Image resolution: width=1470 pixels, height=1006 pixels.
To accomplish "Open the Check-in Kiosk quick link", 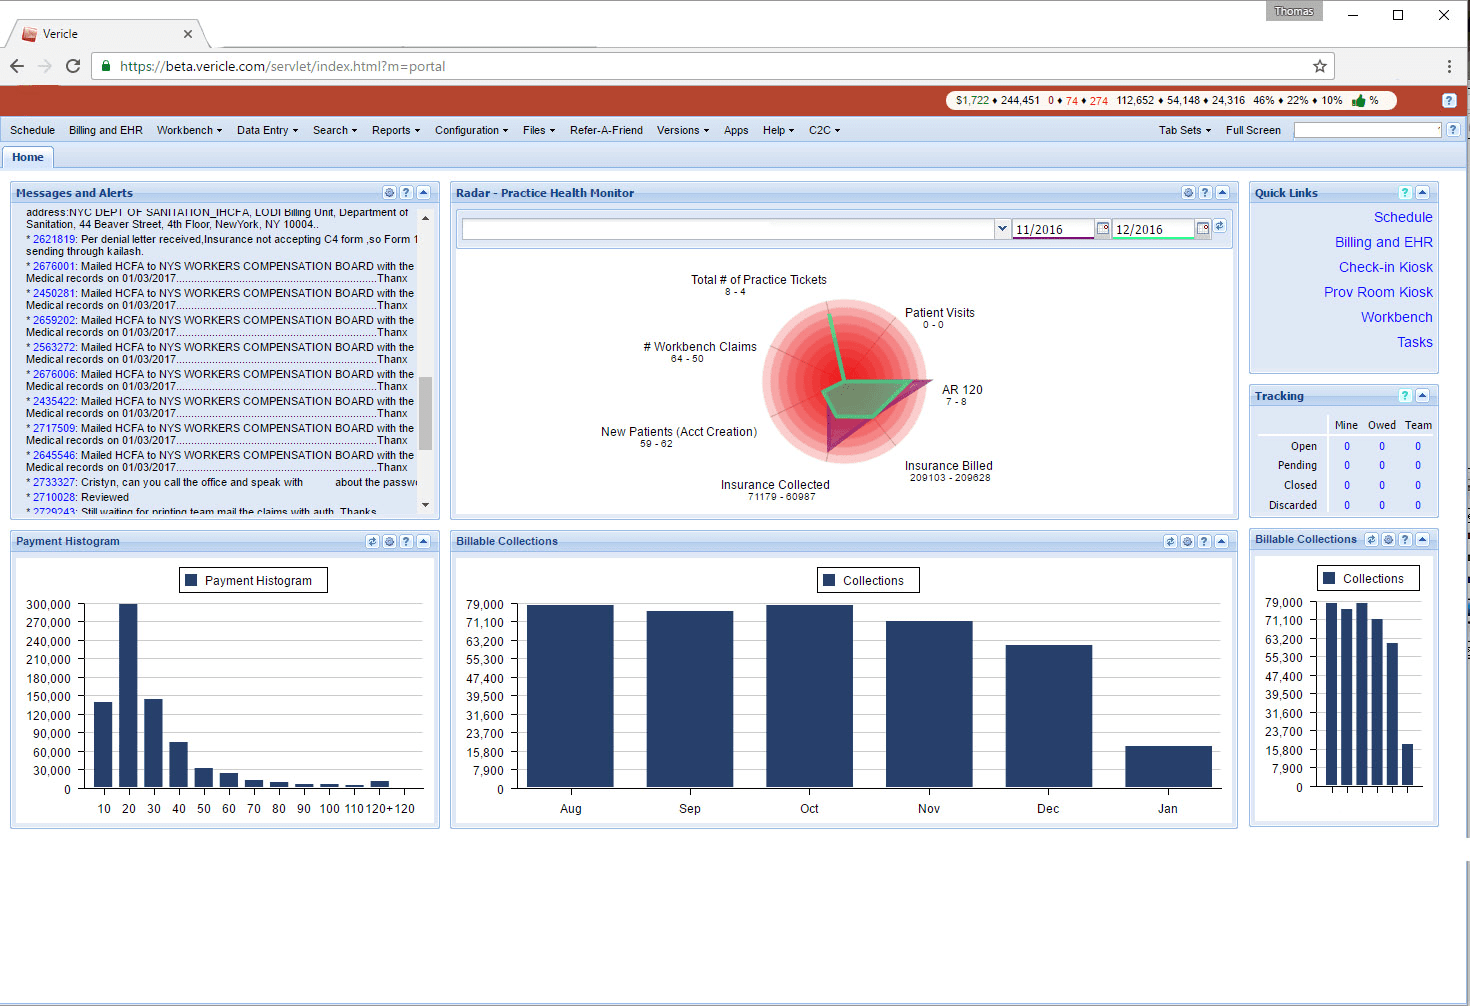I will [1386, 267].
